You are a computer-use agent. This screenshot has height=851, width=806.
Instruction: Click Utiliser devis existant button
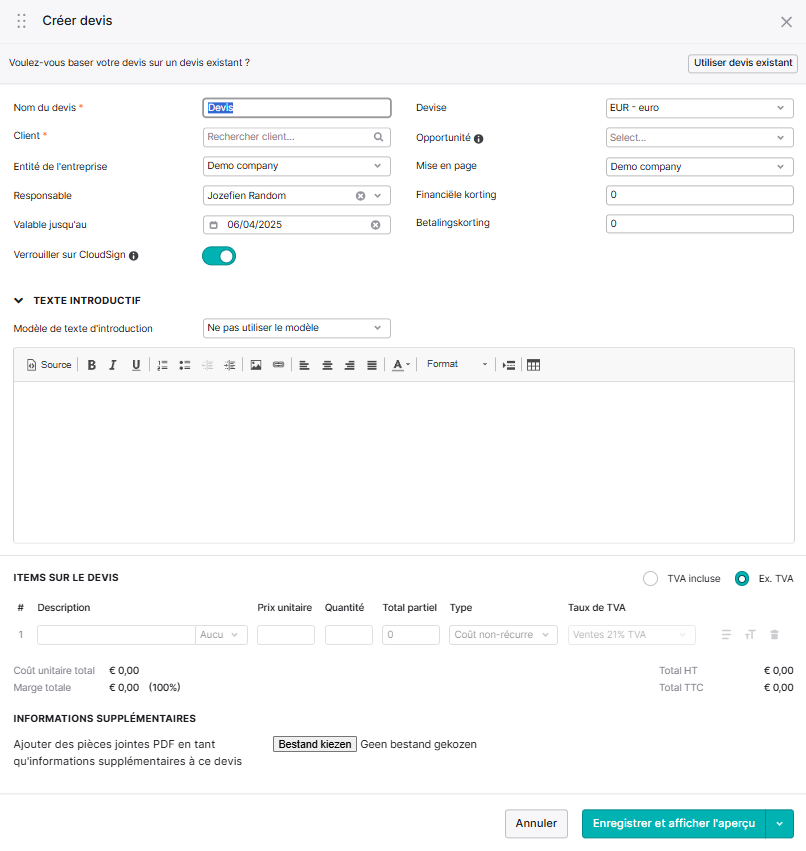(742, 63)
